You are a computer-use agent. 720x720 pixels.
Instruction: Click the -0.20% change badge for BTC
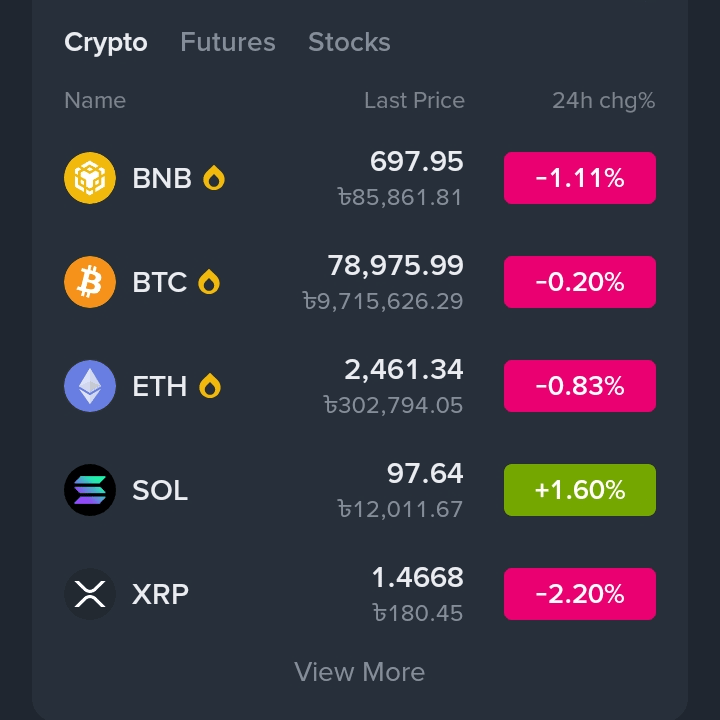(579, 282)
